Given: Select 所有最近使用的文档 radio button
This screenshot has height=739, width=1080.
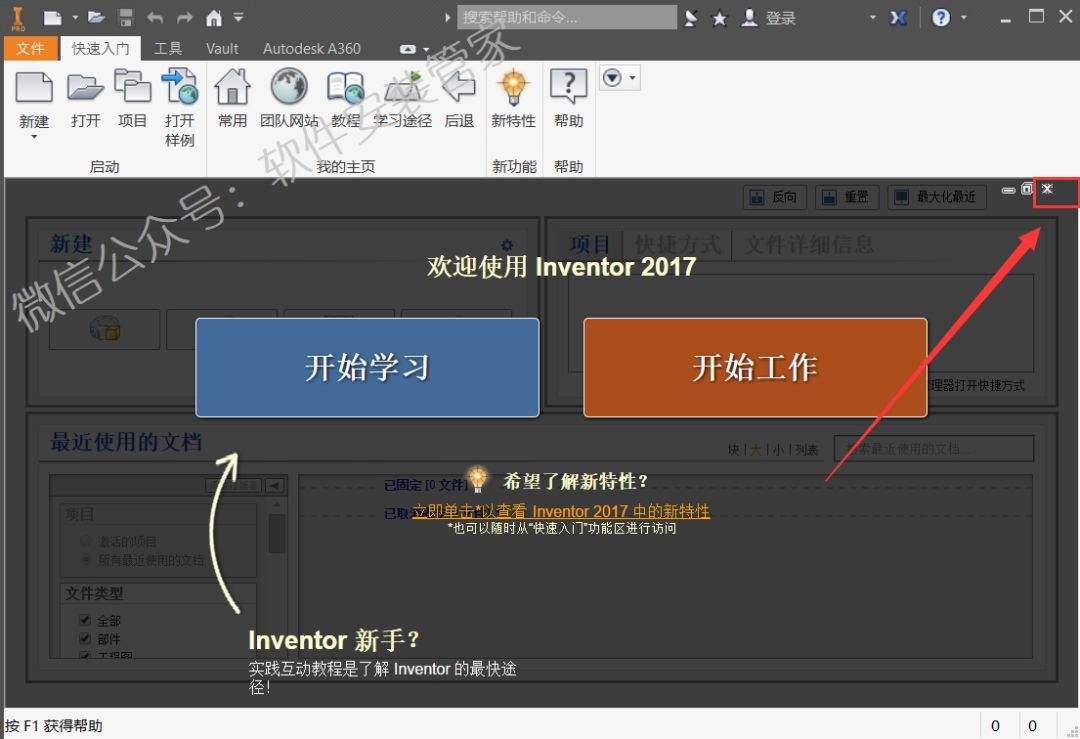Looking at the screenshot, I should 86,560.
